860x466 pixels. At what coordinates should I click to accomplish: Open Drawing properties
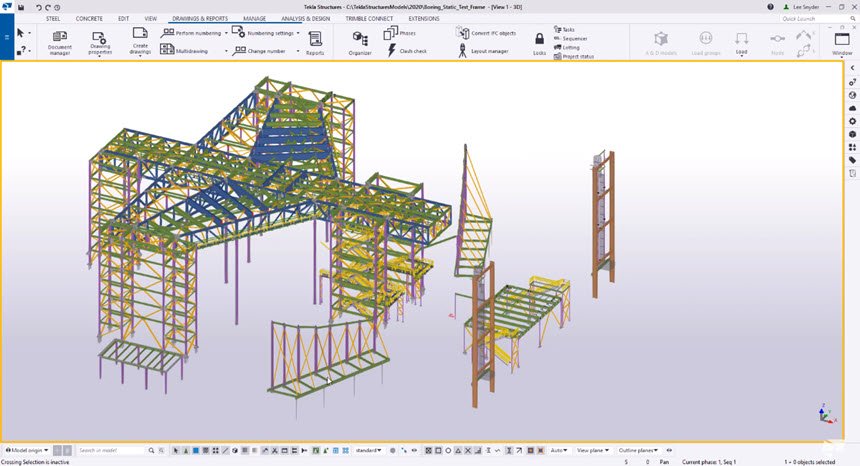[x=100, y=42]
